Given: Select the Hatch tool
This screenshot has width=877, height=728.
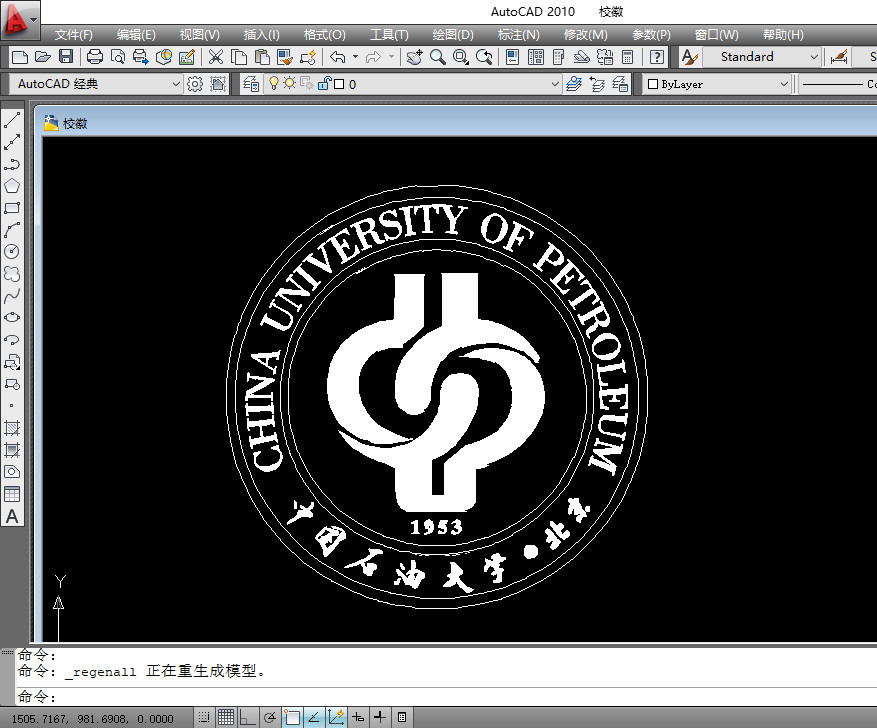Looking at the screenshot, I should (x=12, y=428).
